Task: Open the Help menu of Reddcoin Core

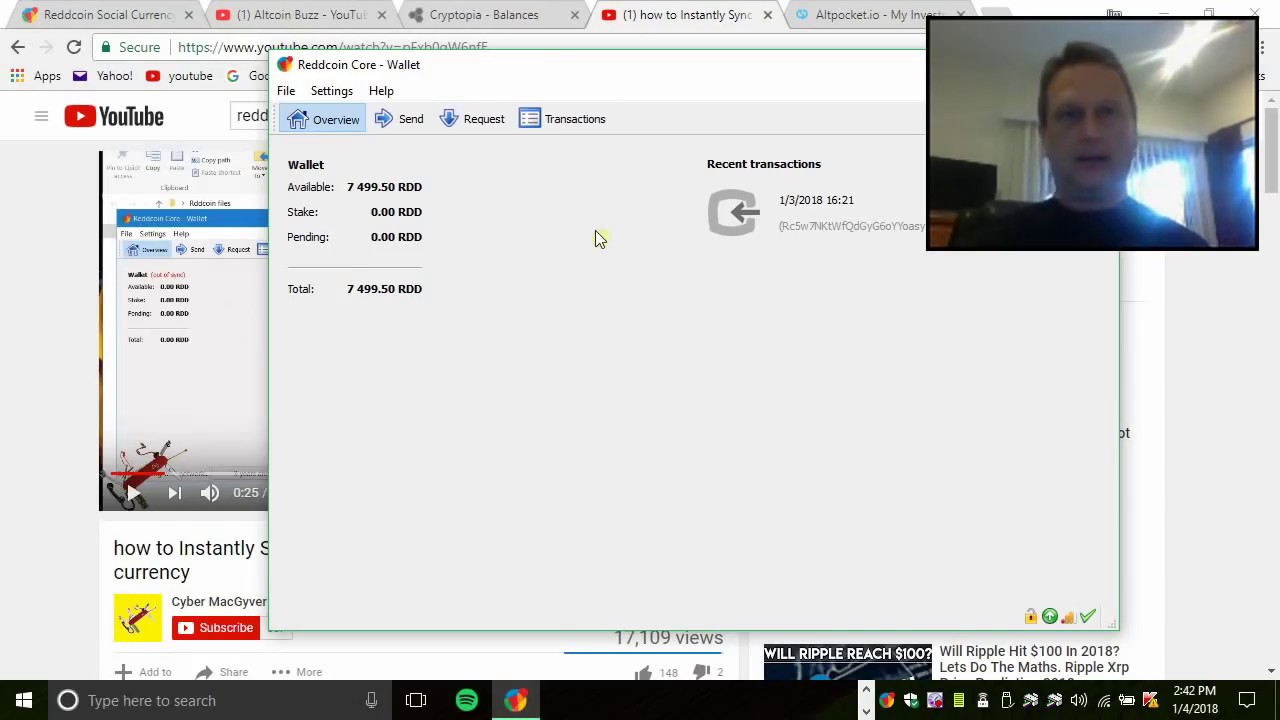Action: [x=381, y=91]
